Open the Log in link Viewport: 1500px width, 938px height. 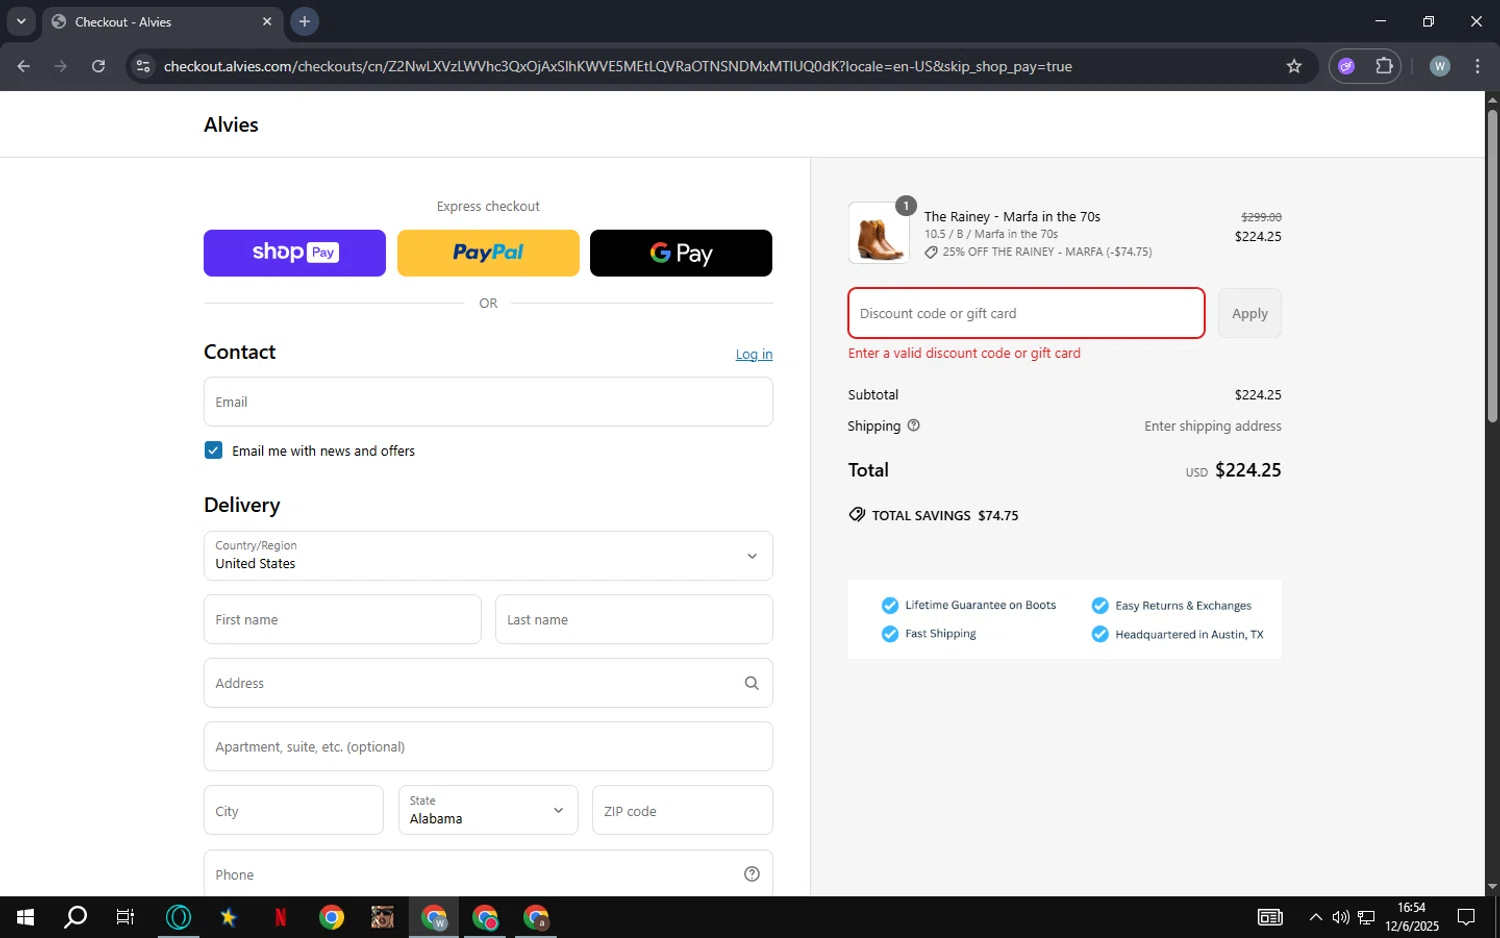754,354
